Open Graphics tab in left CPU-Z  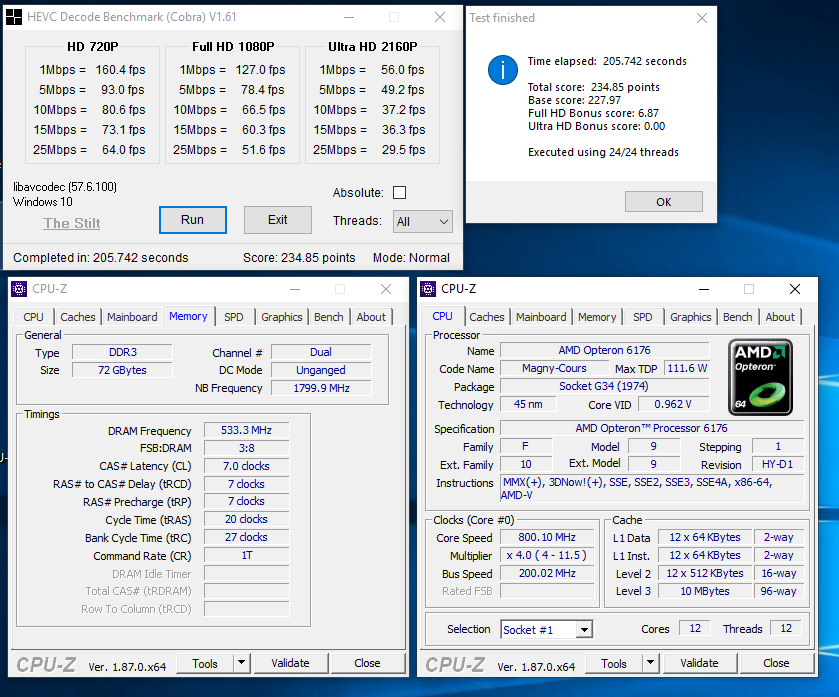coord(282,317)
